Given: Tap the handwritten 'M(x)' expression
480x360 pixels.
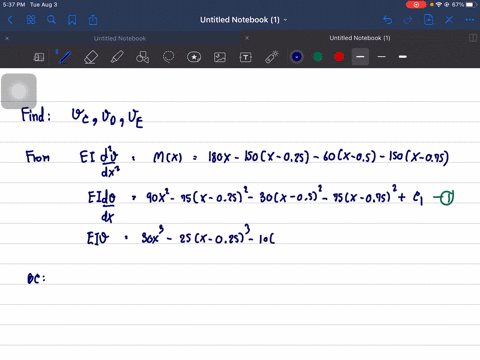Looking at the screenshot, I should 168,157.
